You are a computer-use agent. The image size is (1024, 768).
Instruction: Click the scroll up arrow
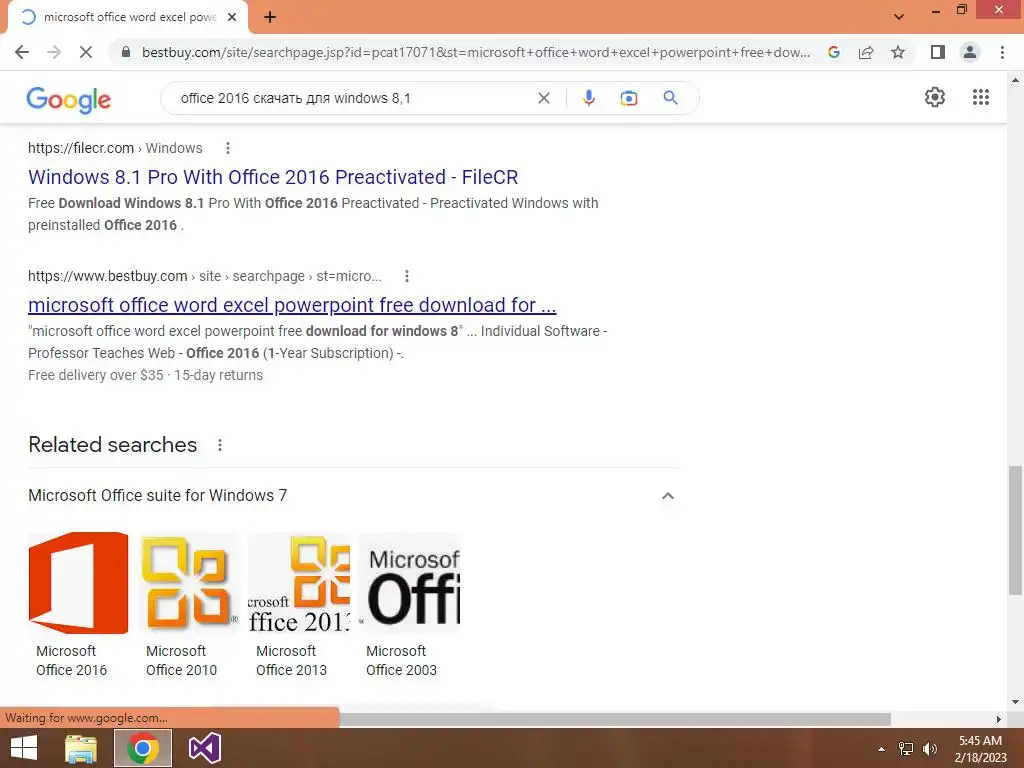(1015, 81)
